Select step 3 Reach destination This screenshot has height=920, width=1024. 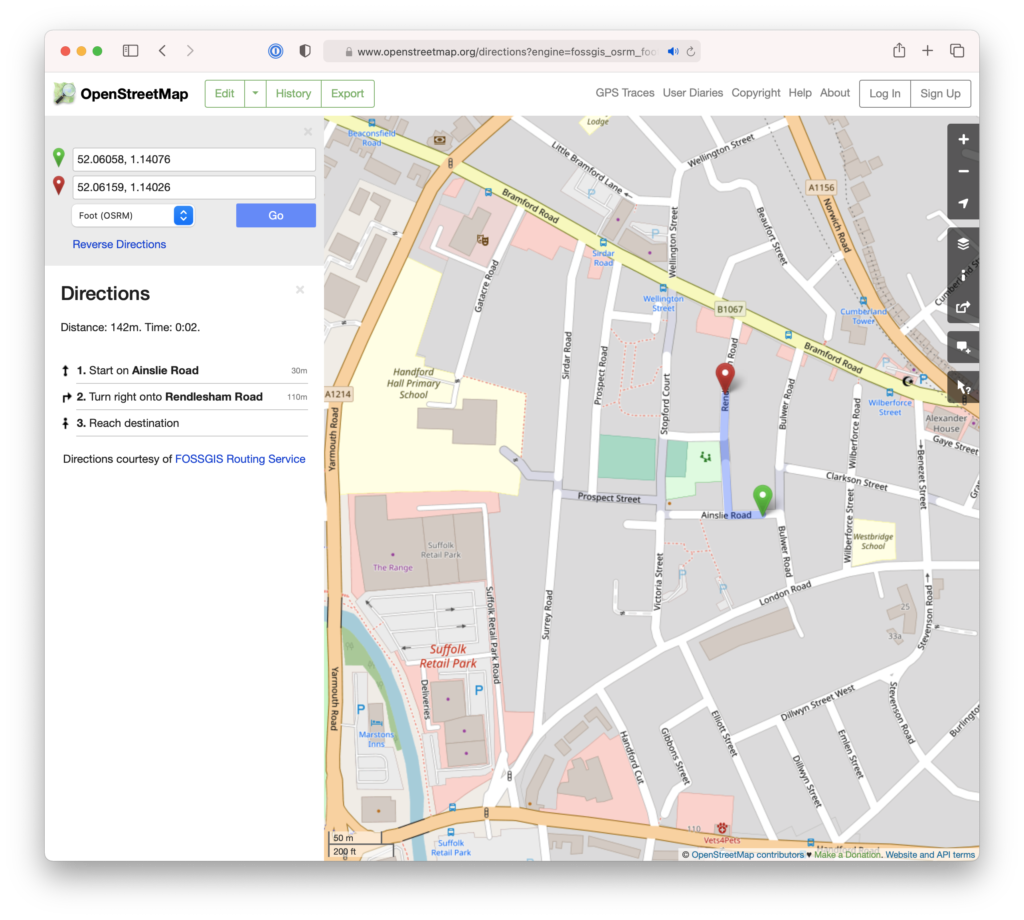pyautogui.click(x=184, y=423)
